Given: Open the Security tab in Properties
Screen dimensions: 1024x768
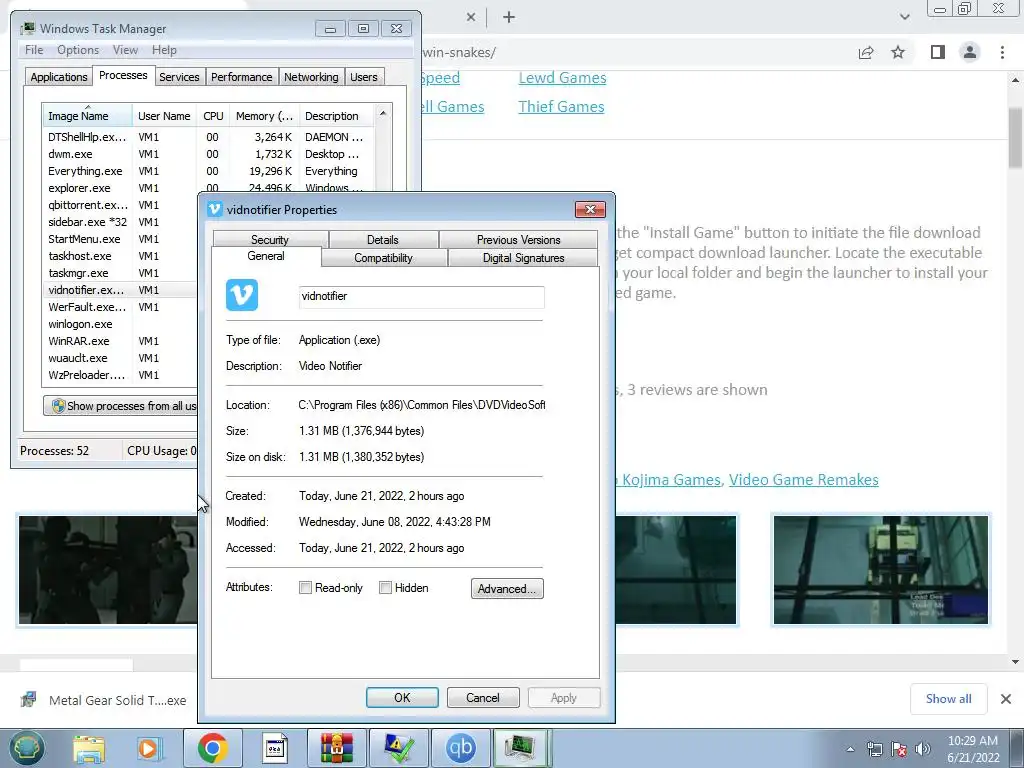Looking at the screenshot, I should [x=270, y=240].
